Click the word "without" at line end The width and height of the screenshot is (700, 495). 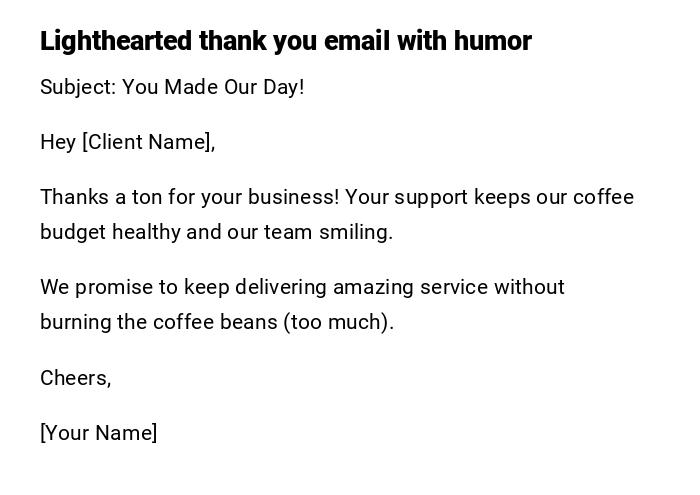click(529, 287)
